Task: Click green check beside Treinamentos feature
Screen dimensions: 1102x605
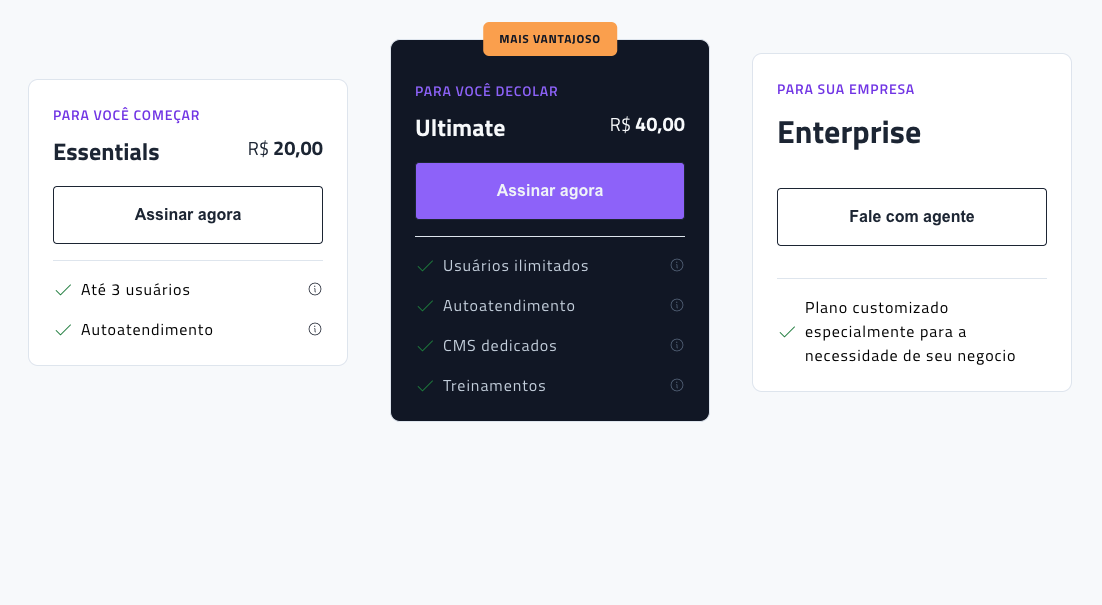Action: tap(424, 385)
